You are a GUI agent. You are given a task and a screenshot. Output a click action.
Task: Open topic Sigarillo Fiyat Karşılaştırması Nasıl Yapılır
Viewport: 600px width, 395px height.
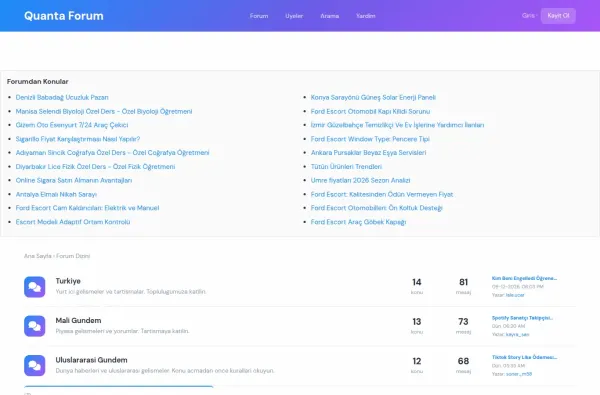78,139
